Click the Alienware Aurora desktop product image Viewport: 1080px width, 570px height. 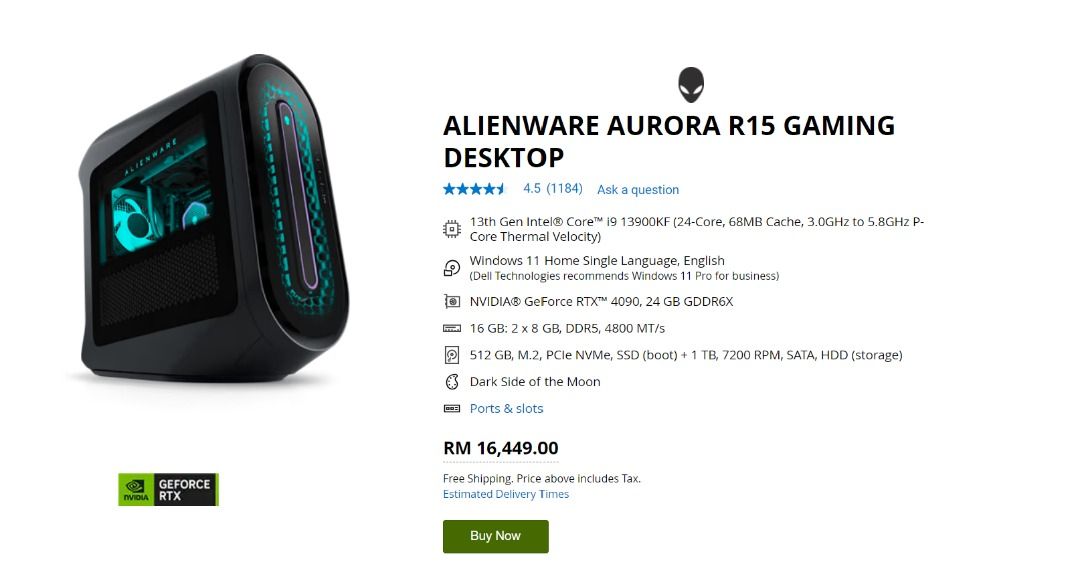coord(214,220)
